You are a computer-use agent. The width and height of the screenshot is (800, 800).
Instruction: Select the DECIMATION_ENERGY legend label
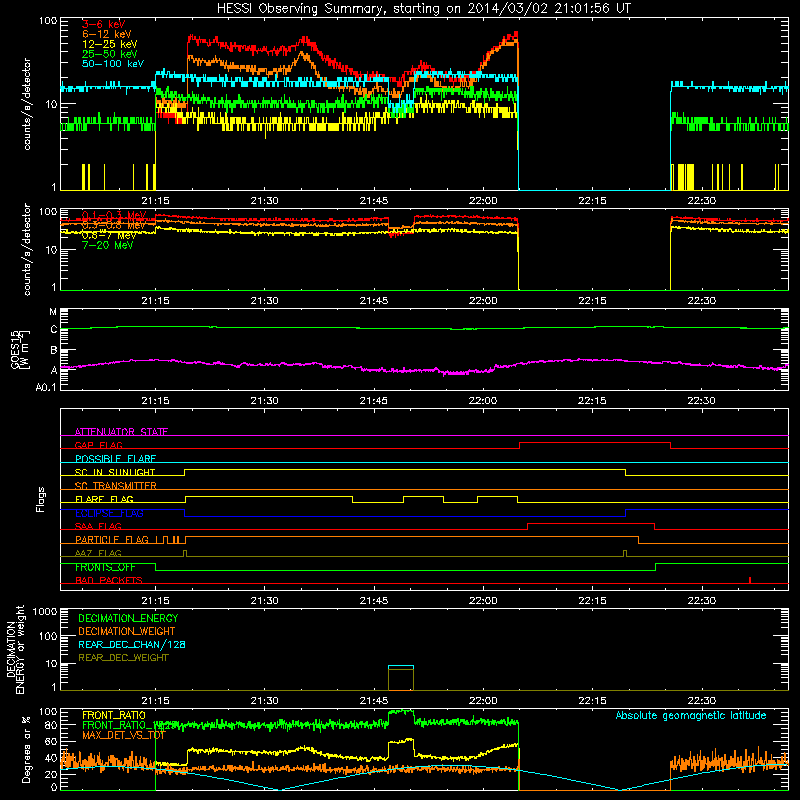pos(128,618)
